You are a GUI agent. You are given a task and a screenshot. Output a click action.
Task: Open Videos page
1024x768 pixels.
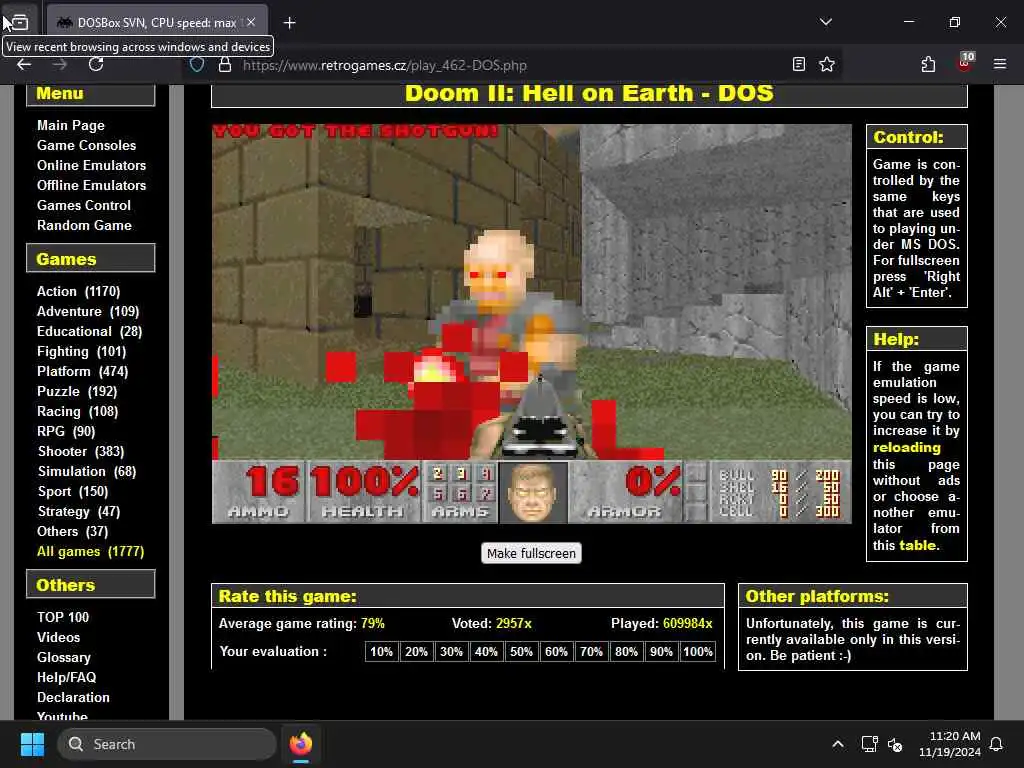pos(58,637)
